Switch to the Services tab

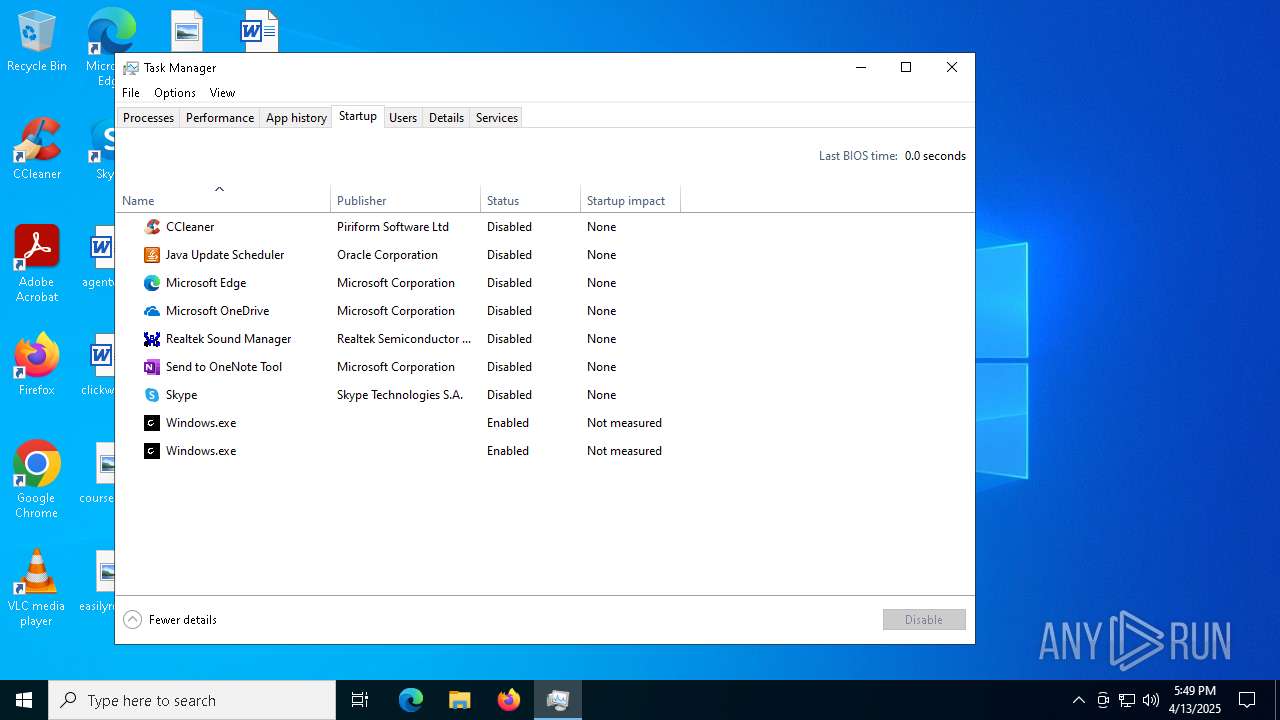497,118
